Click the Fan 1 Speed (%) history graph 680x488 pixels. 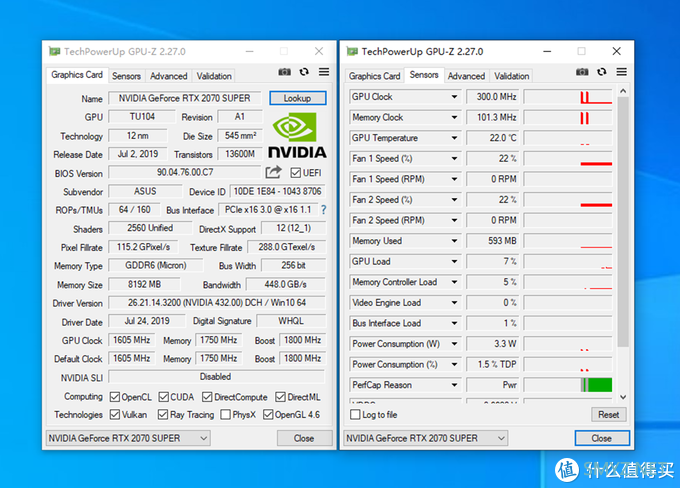(x=568, y=158)
